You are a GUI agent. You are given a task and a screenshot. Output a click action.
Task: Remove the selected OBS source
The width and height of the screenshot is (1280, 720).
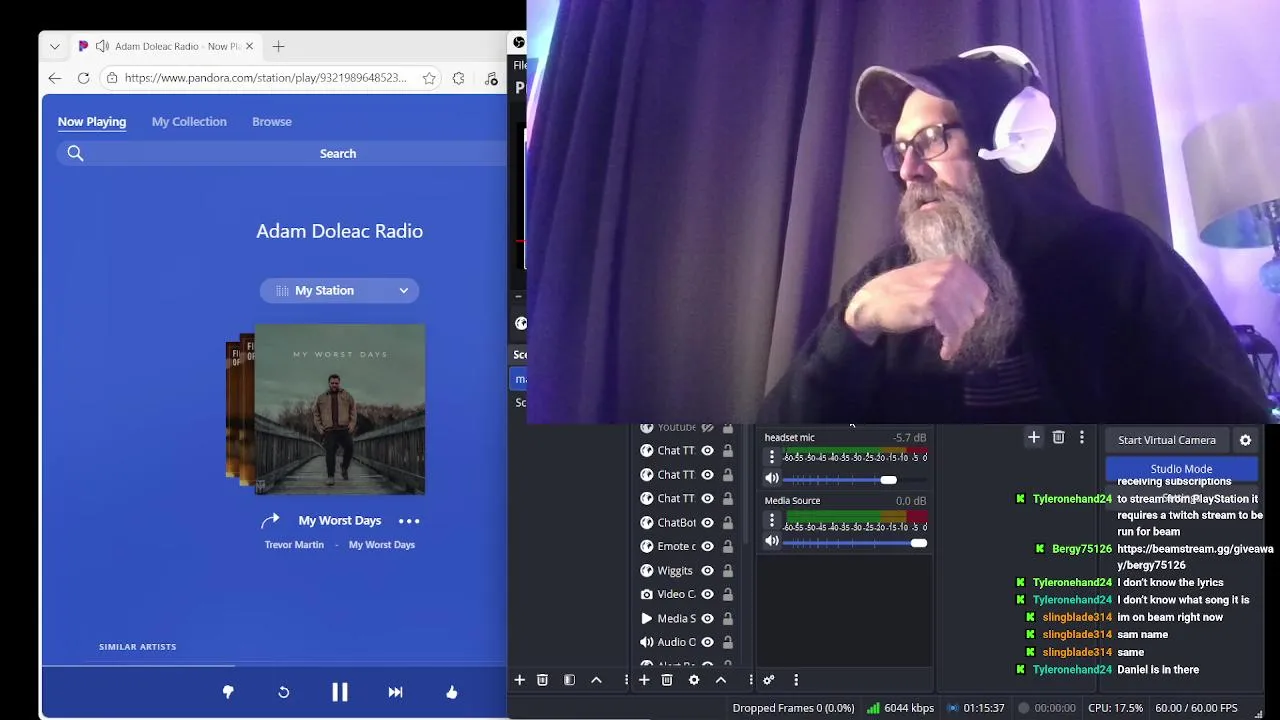(x=667, y=680)
